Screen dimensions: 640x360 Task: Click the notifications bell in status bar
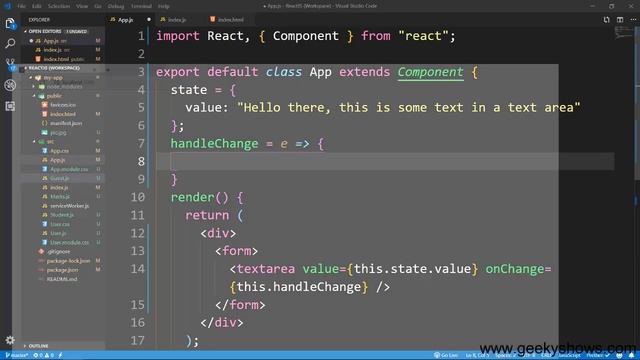pos(631,356)
